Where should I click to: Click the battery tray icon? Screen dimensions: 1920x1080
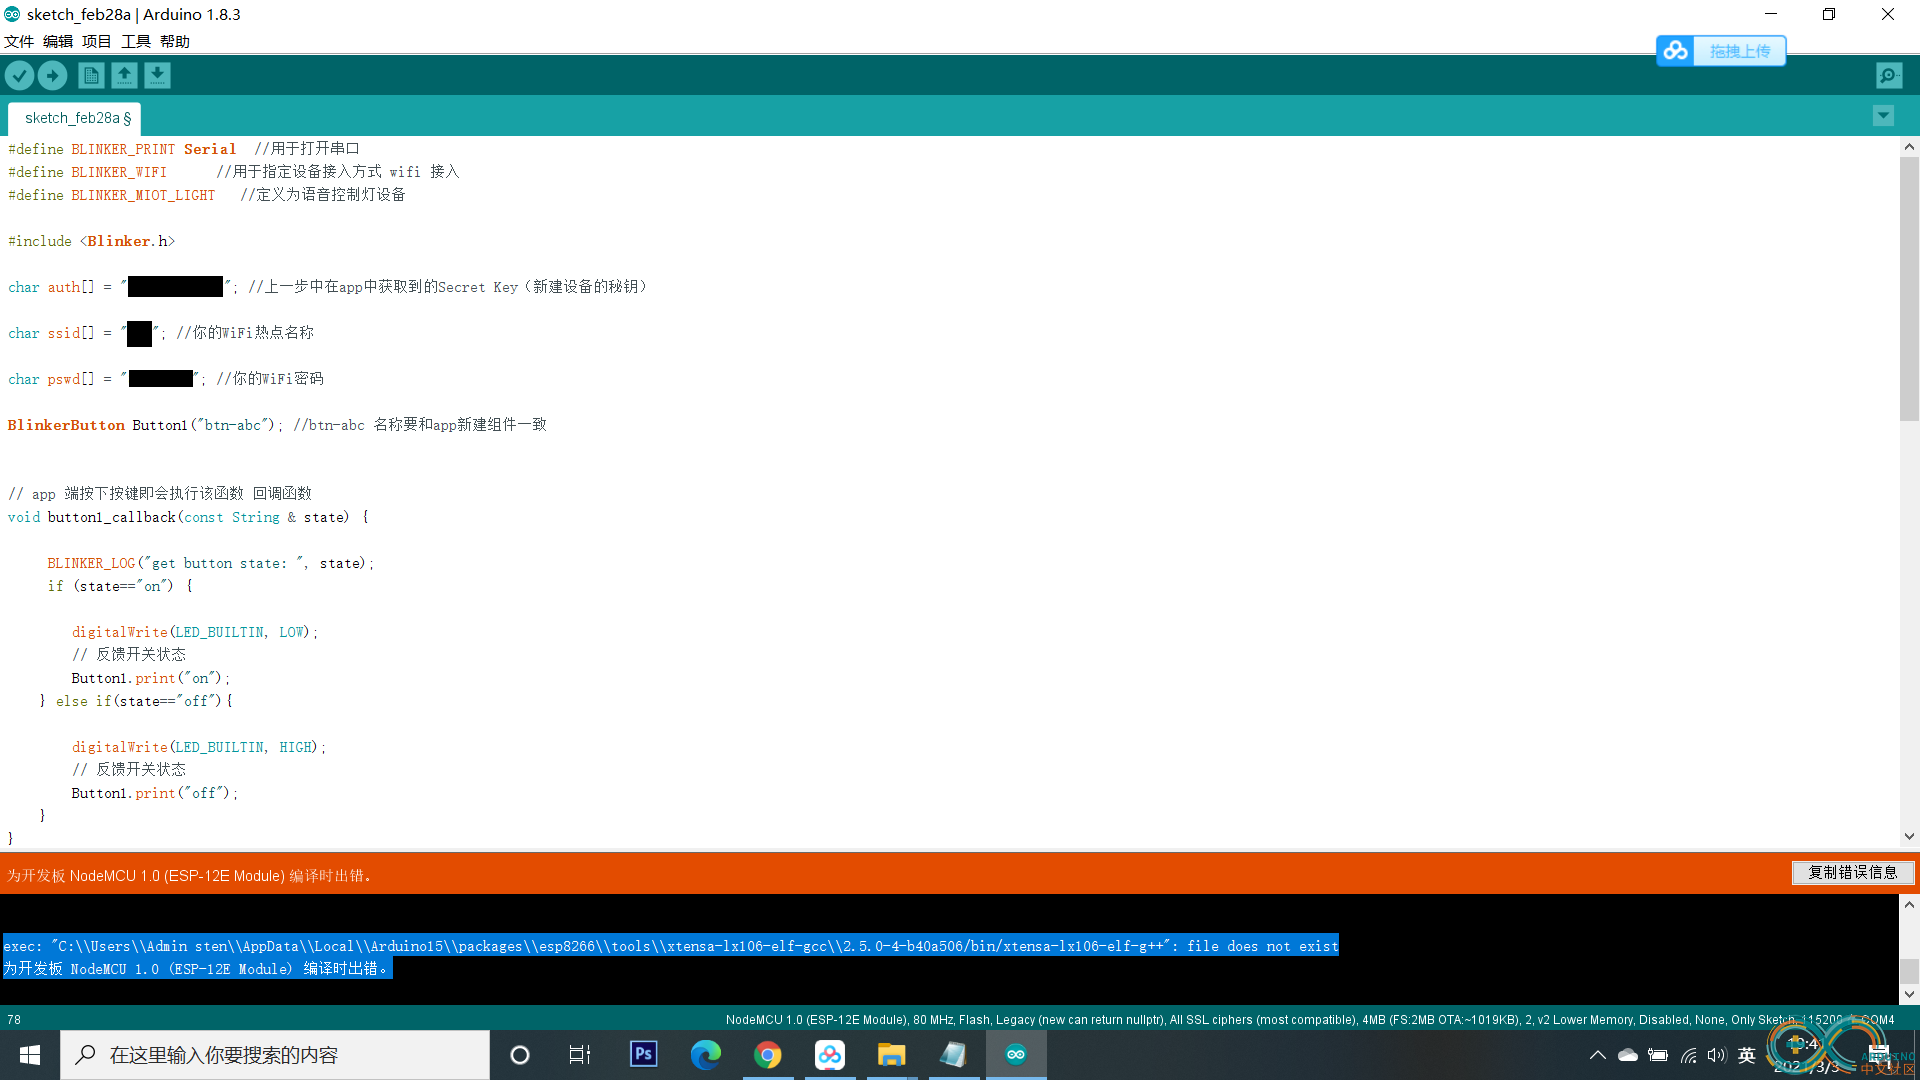(1658, 1055)
